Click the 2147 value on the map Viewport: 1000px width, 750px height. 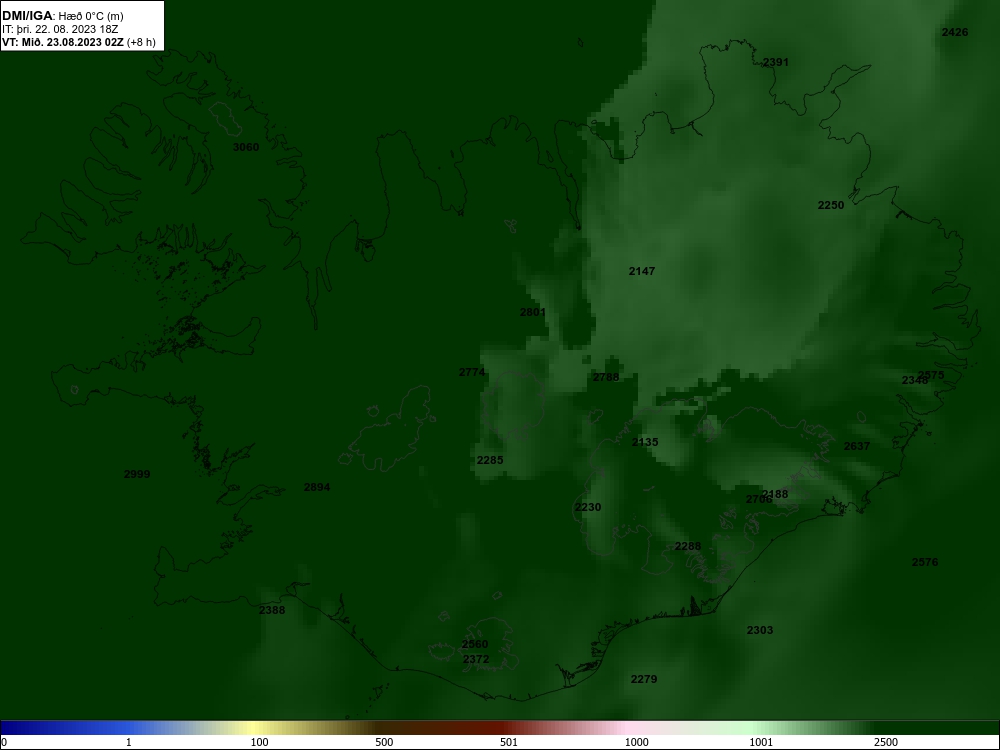coord(642,271)
